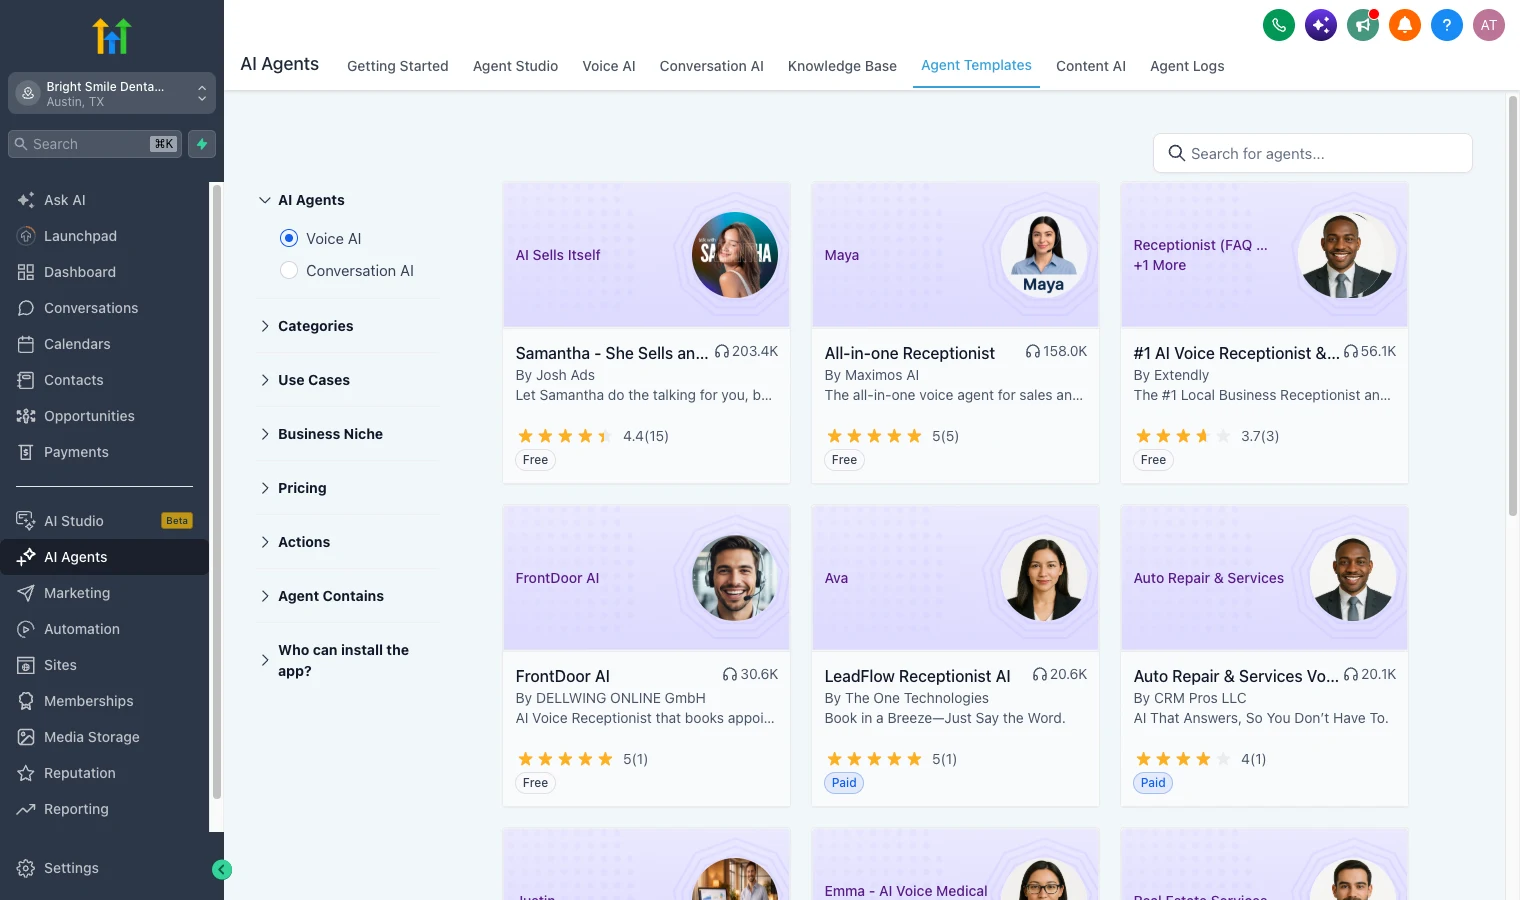Select the Conversation AI radio button

(x=289, y=270)
